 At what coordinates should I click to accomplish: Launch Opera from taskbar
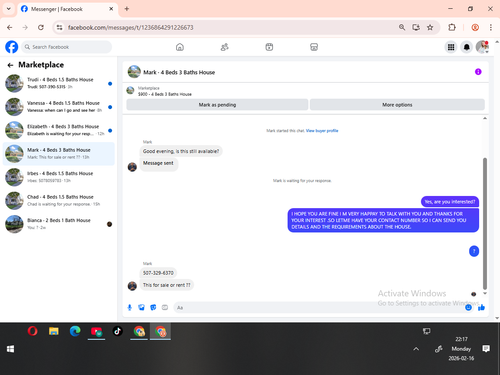pyautogui.click(x=32, y=331)
